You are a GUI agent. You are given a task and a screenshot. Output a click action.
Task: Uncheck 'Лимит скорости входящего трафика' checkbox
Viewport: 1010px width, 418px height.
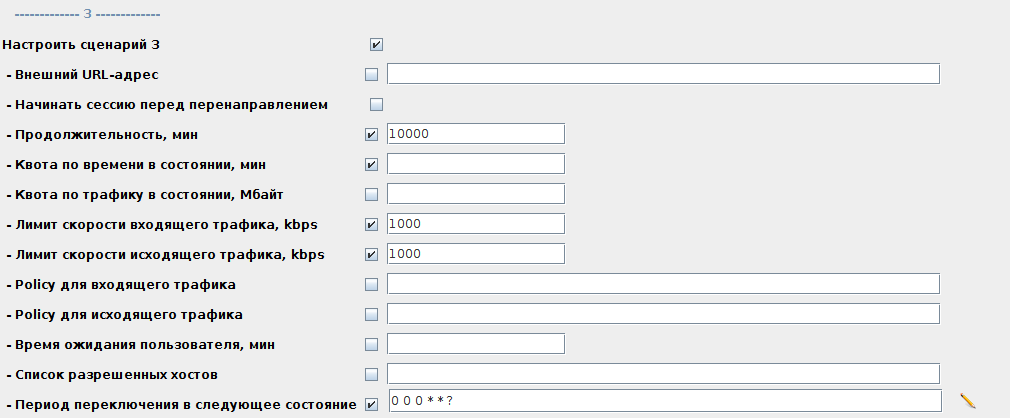point(372,224)
